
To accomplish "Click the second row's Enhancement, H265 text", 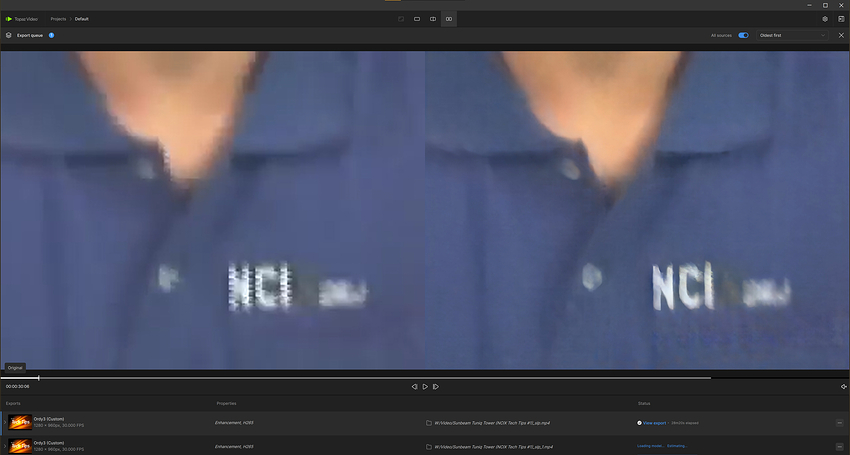I will (234, 447).
